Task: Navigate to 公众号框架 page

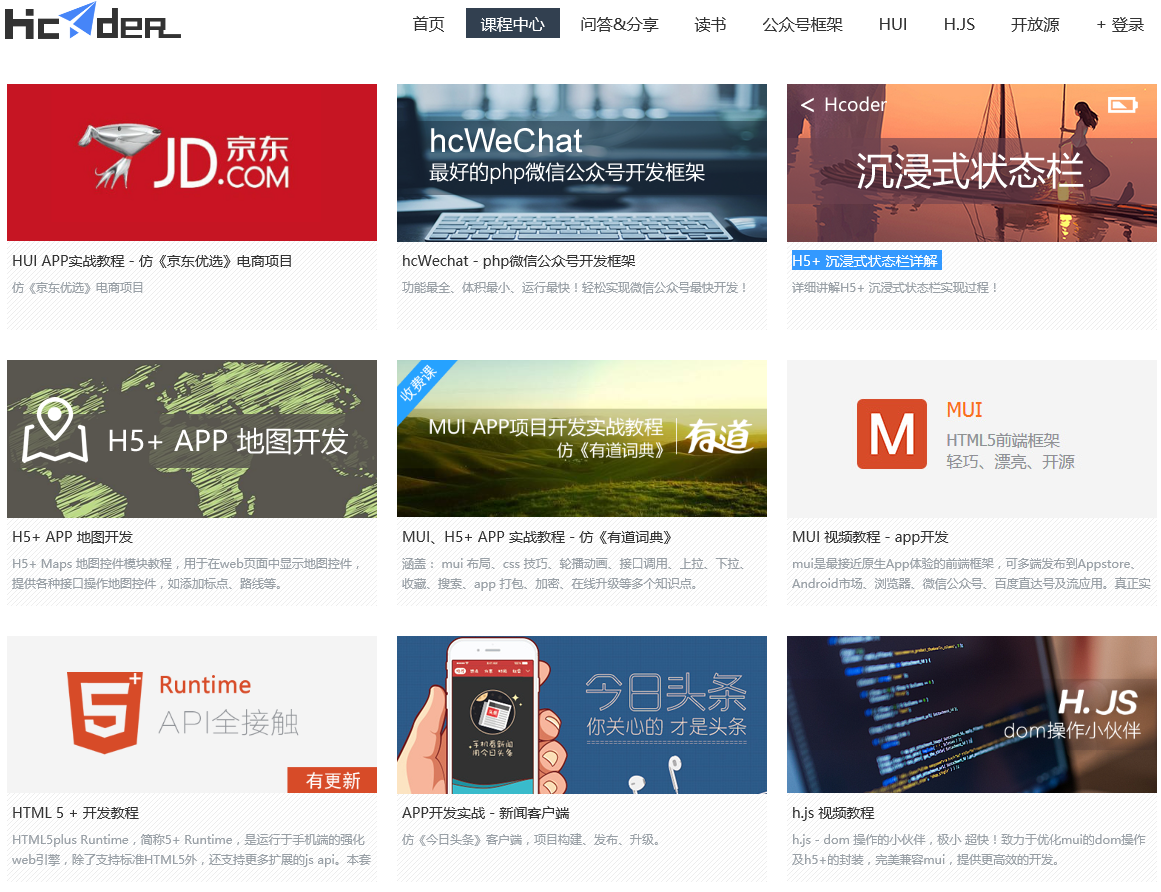Action: (x=803, y=24)
